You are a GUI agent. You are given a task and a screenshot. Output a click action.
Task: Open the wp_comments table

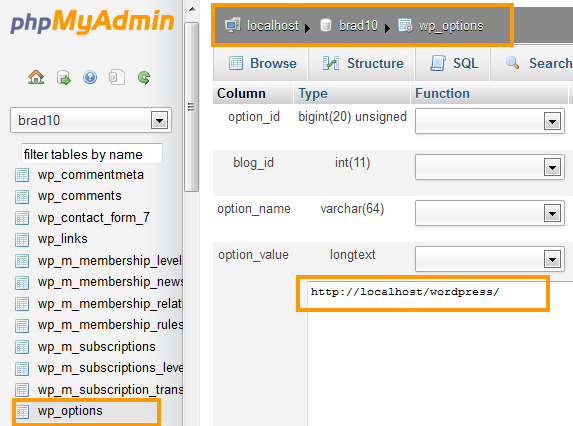(79, 196)
